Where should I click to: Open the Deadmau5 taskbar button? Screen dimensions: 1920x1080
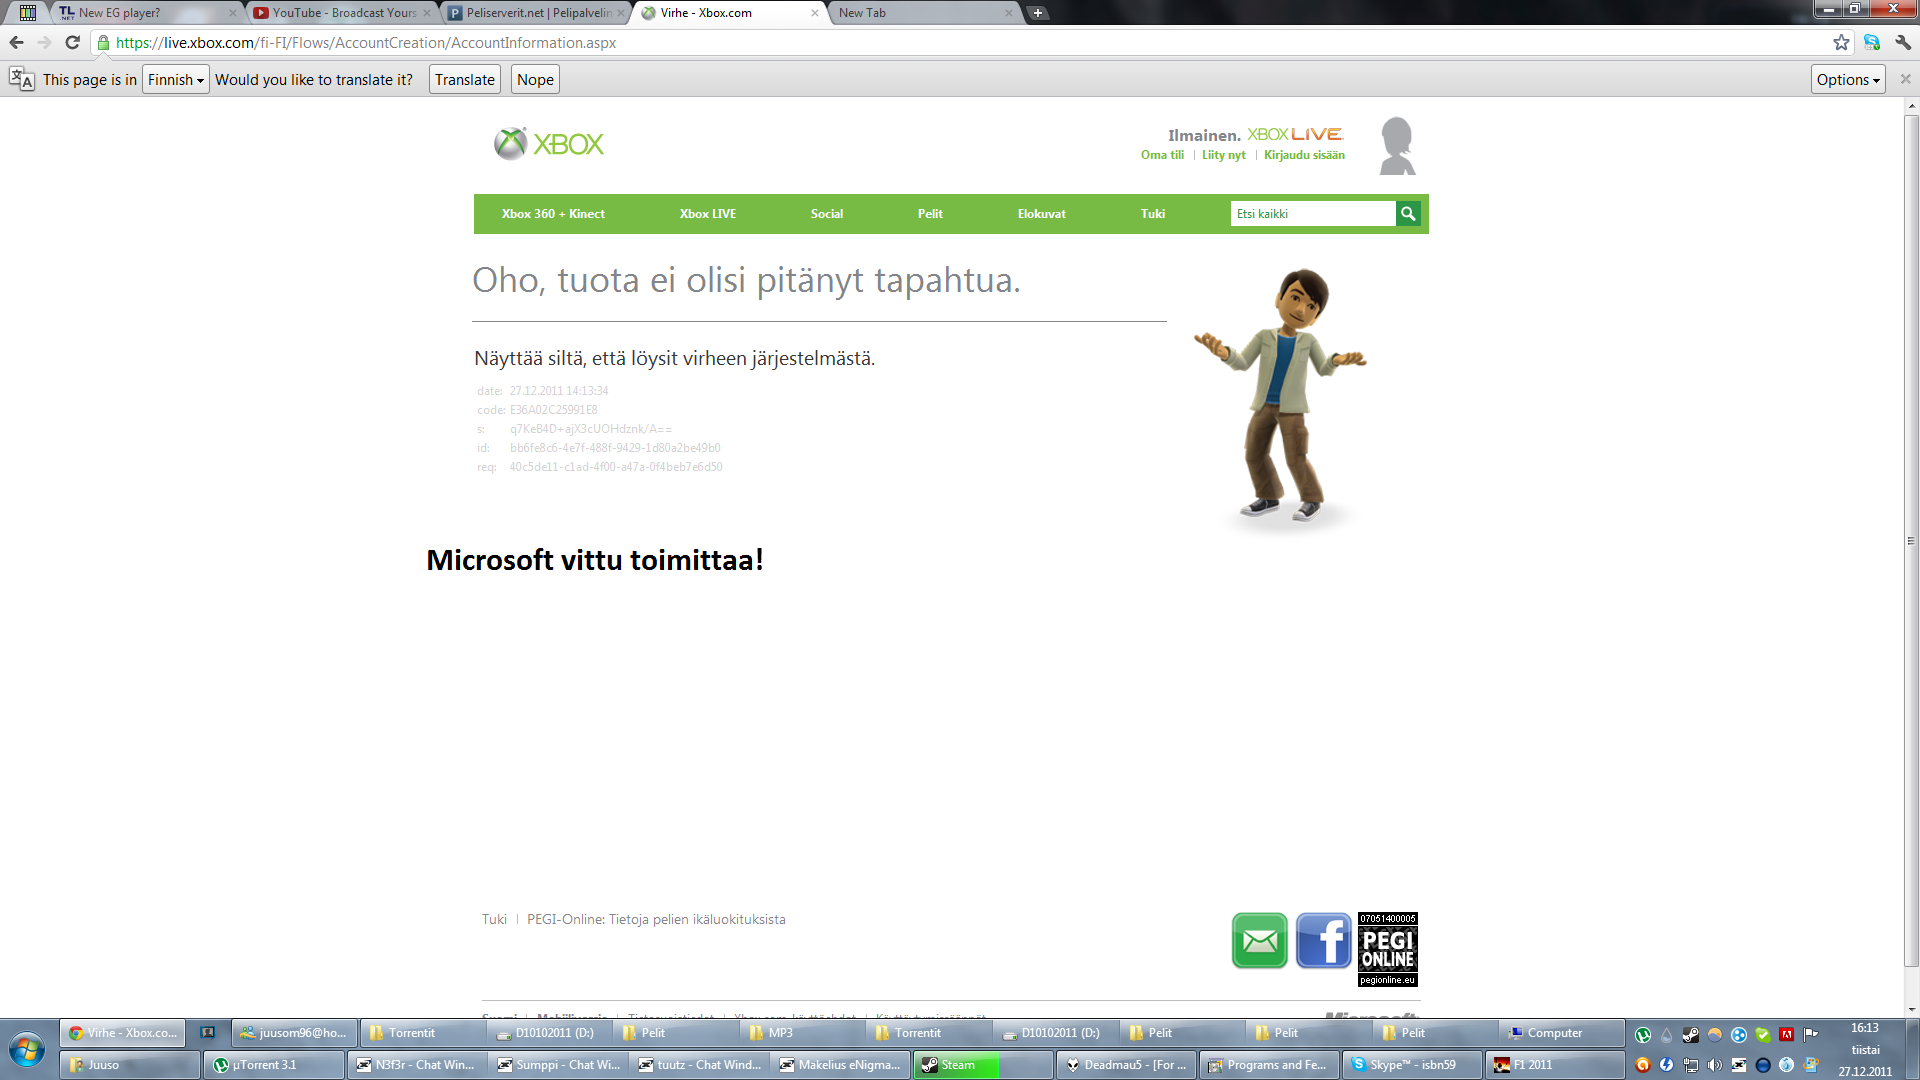point(1126,1065)
